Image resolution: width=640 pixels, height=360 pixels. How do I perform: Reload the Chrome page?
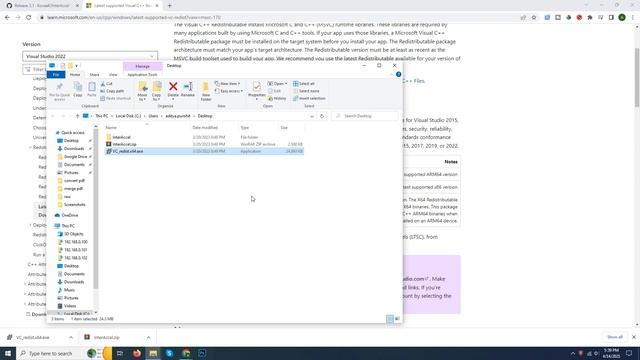[29, 18]
